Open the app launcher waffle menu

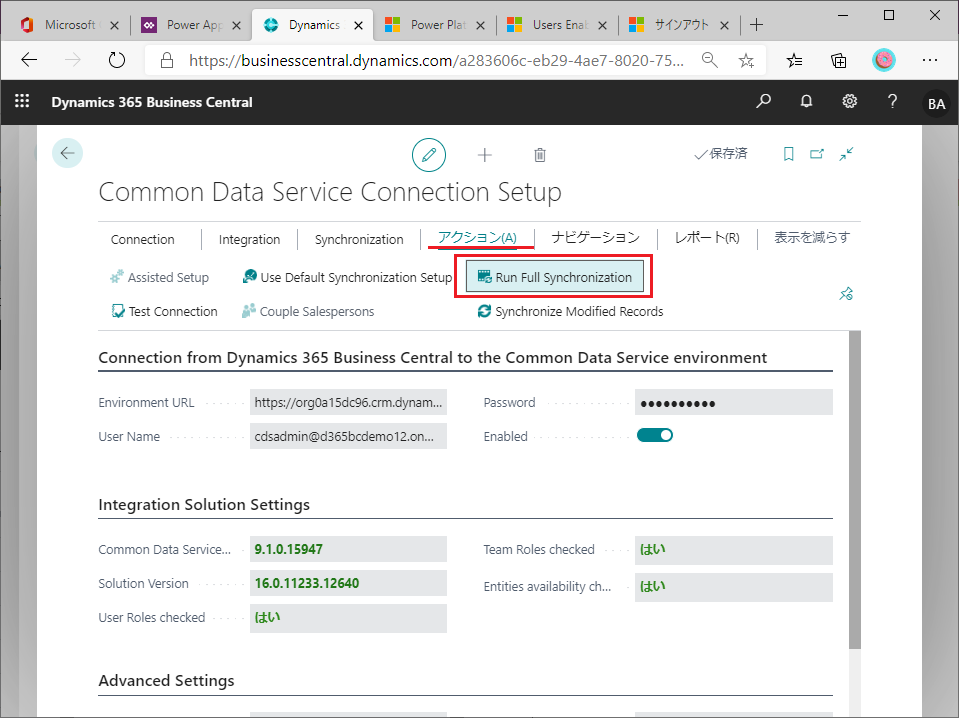point(22,101)
